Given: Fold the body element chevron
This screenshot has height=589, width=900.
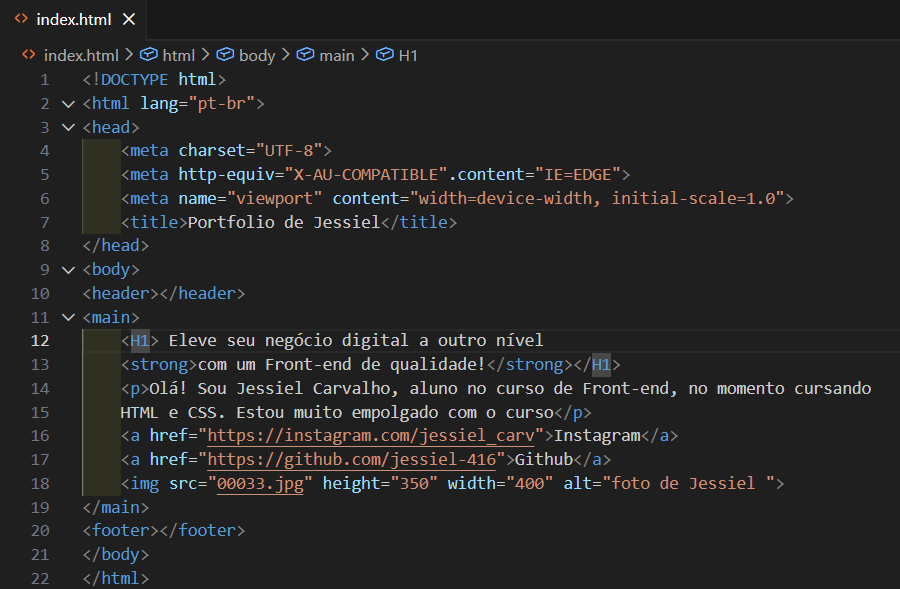Looking at the screenshot, I should pos(68,269).
